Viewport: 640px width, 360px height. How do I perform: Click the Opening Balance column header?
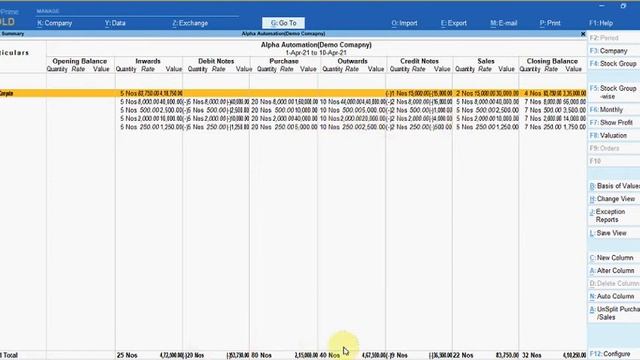click(x=80, y=61)
